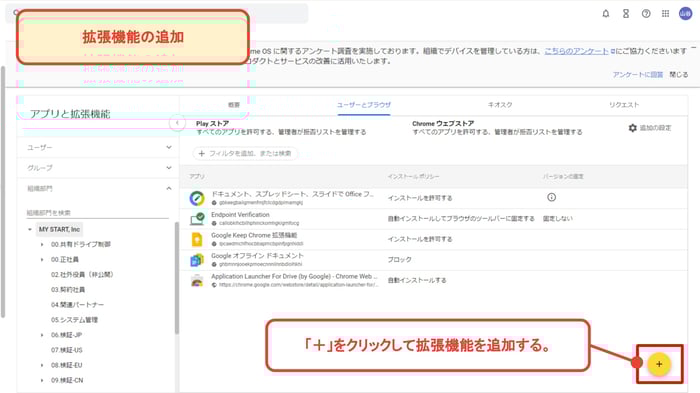
Task: Click the Endpoint Verification app name
Action: point(240,215)
